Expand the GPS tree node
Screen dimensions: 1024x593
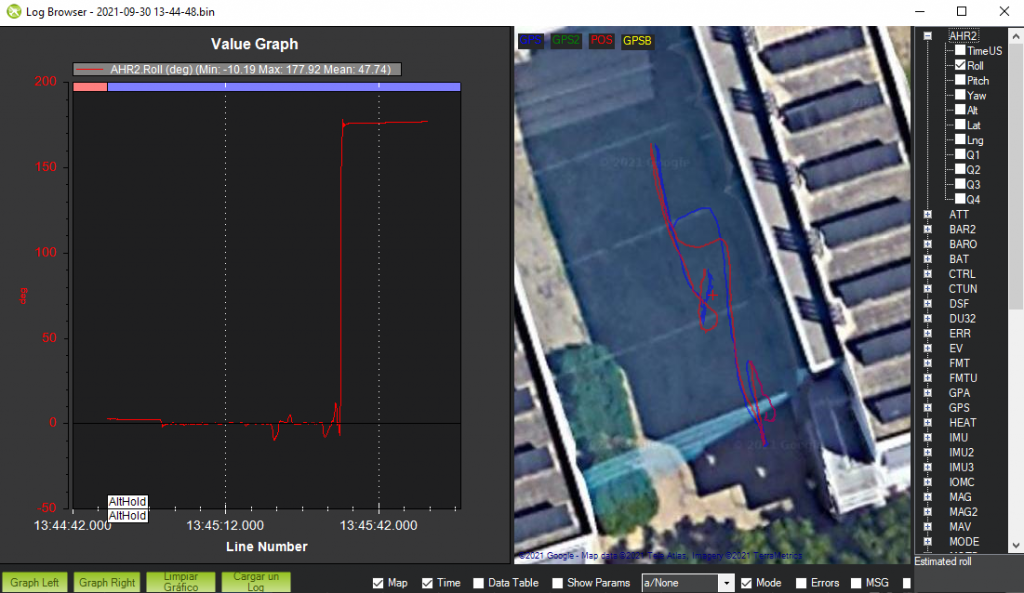(x=928, y=408)
